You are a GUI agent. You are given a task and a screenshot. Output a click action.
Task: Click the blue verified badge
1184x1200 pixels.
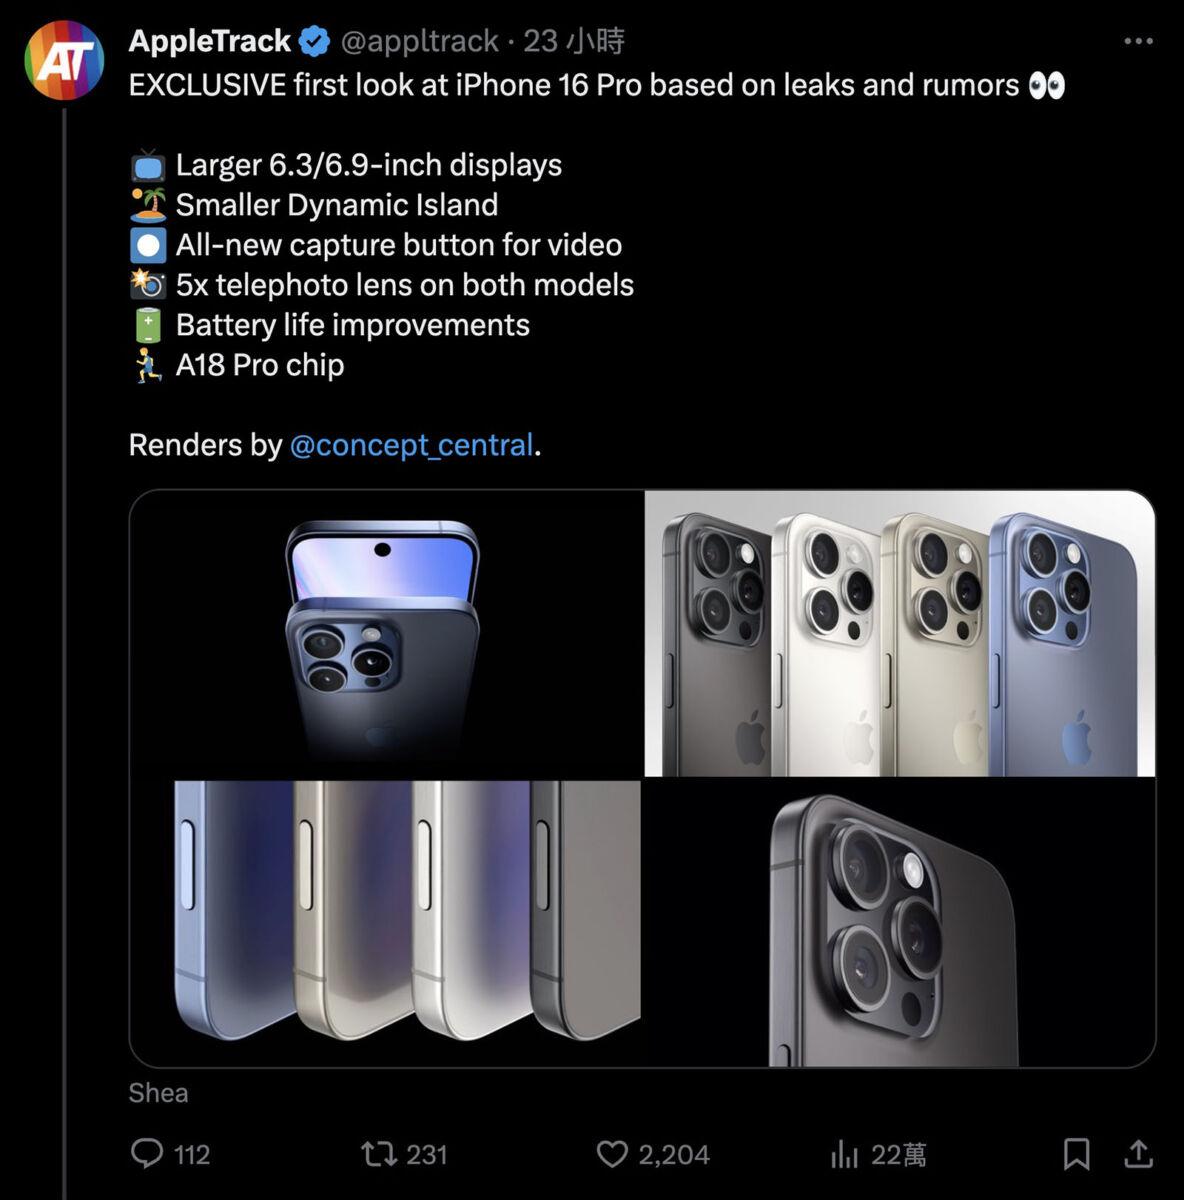pyautogui.click(x=316, y=41)
